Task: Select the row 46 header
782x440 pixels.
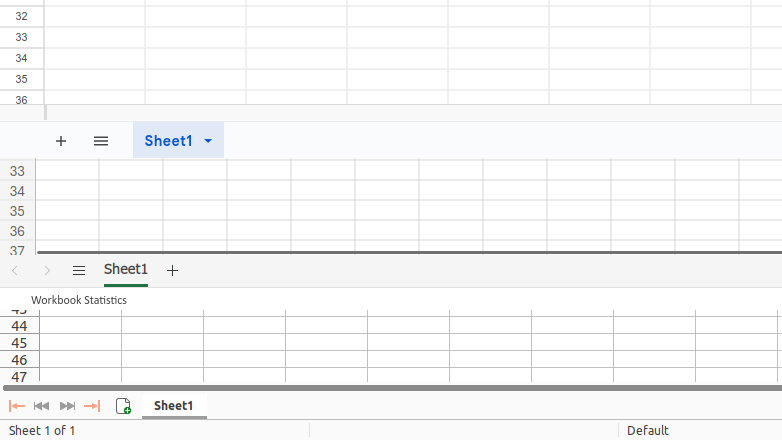Action: 19,360
